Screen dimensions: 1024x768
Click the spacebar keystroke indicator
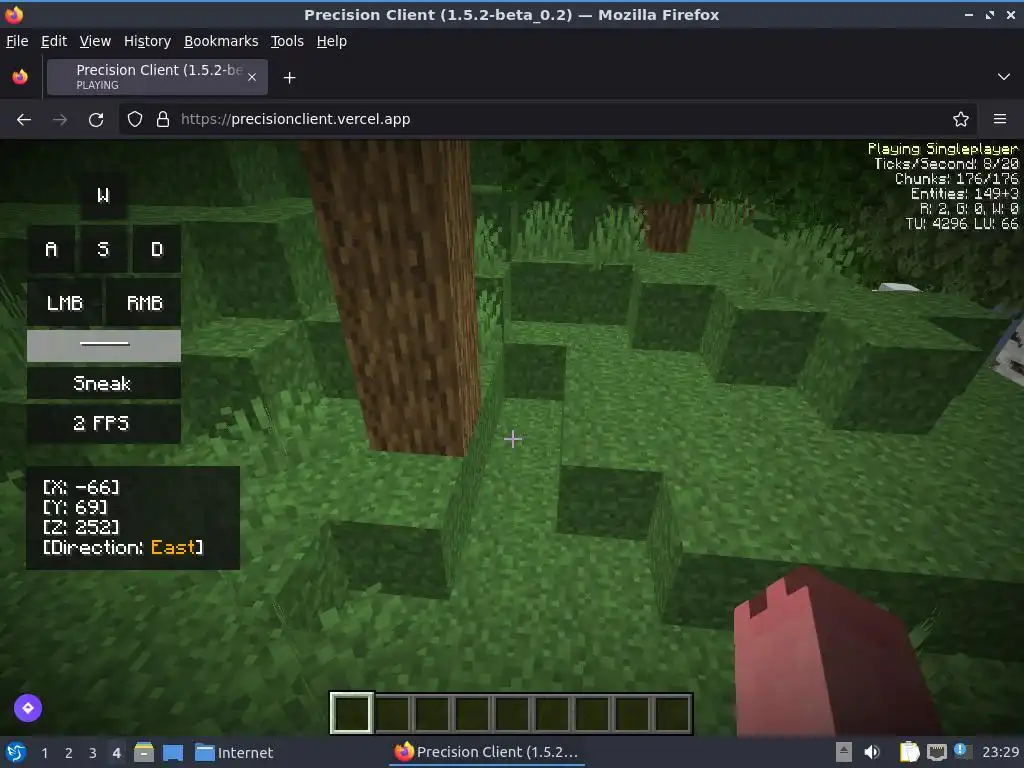104,345
